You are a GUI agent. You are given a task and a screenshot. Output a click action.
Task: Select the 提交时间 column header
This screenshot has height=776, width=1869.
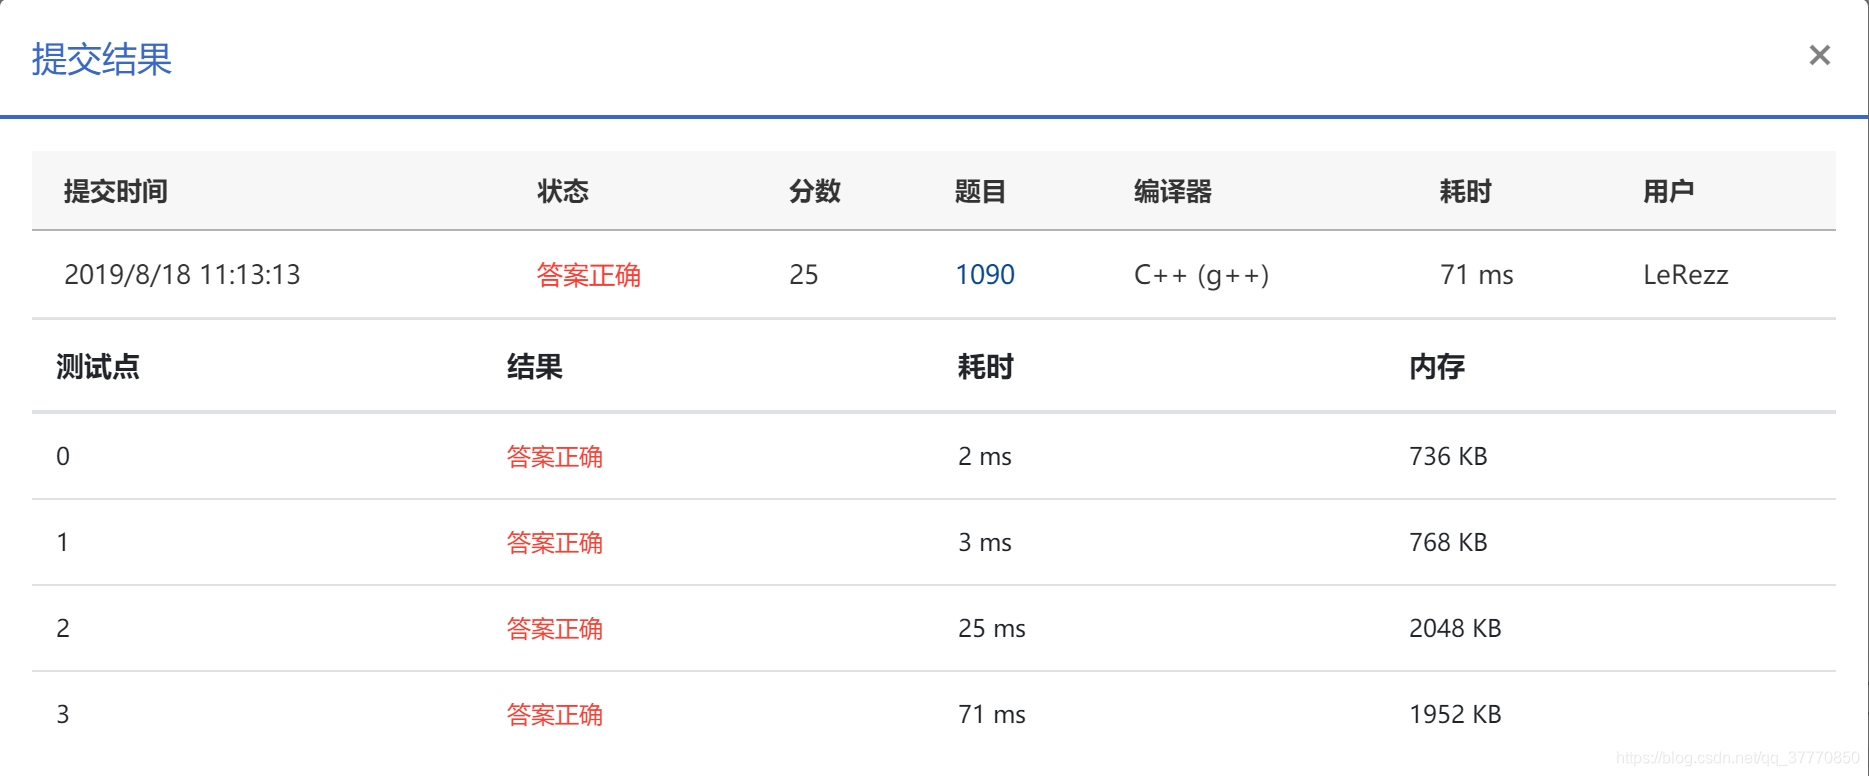coord(116,191)
